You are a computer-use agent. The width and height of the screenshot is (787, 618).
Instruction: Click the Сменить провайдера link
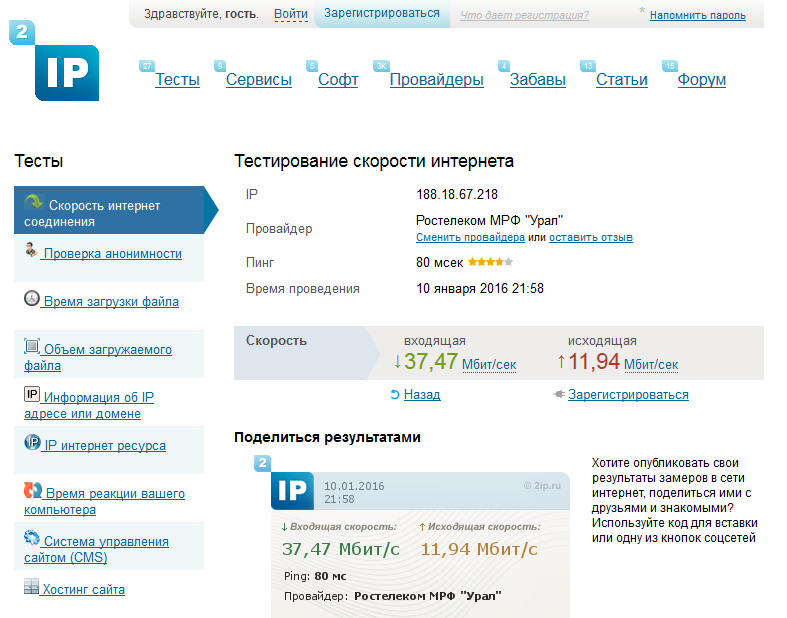[470, 238]
